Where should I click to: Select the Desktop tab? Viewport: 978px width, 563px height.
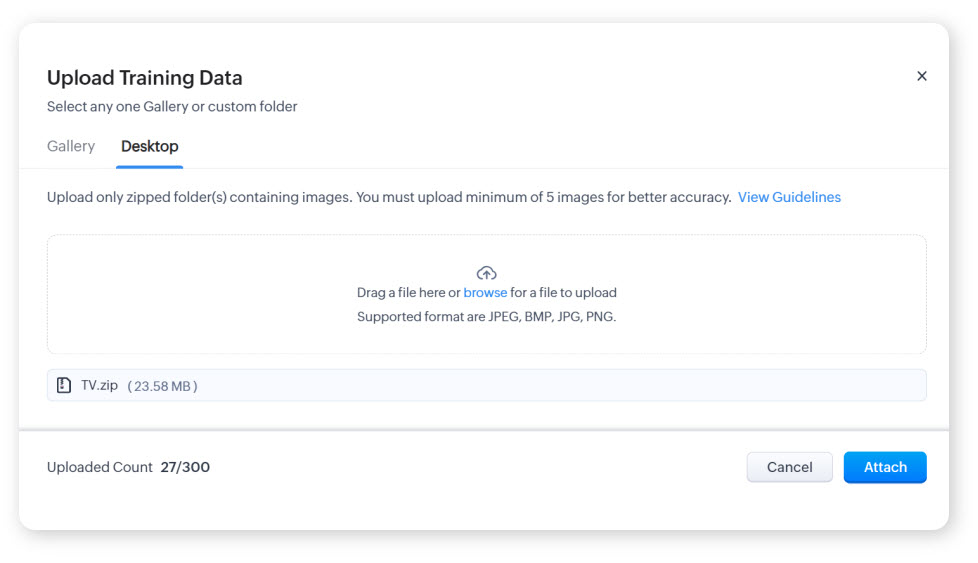[x=150, y=146]
